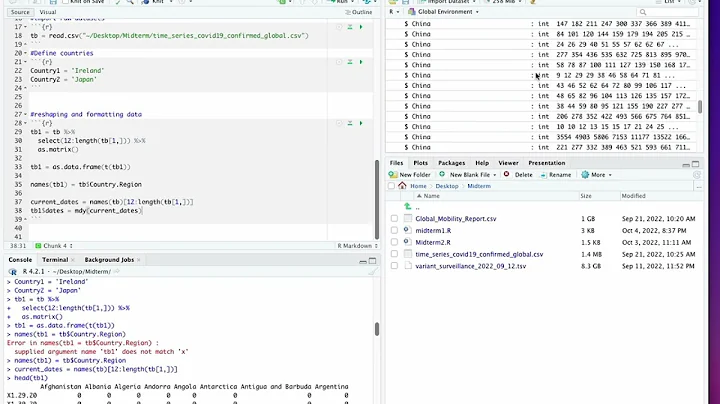Click the Global_Mobility_Report.csv file icon
This screenshot has width=720, height=404.
click(x=408, y=219)
